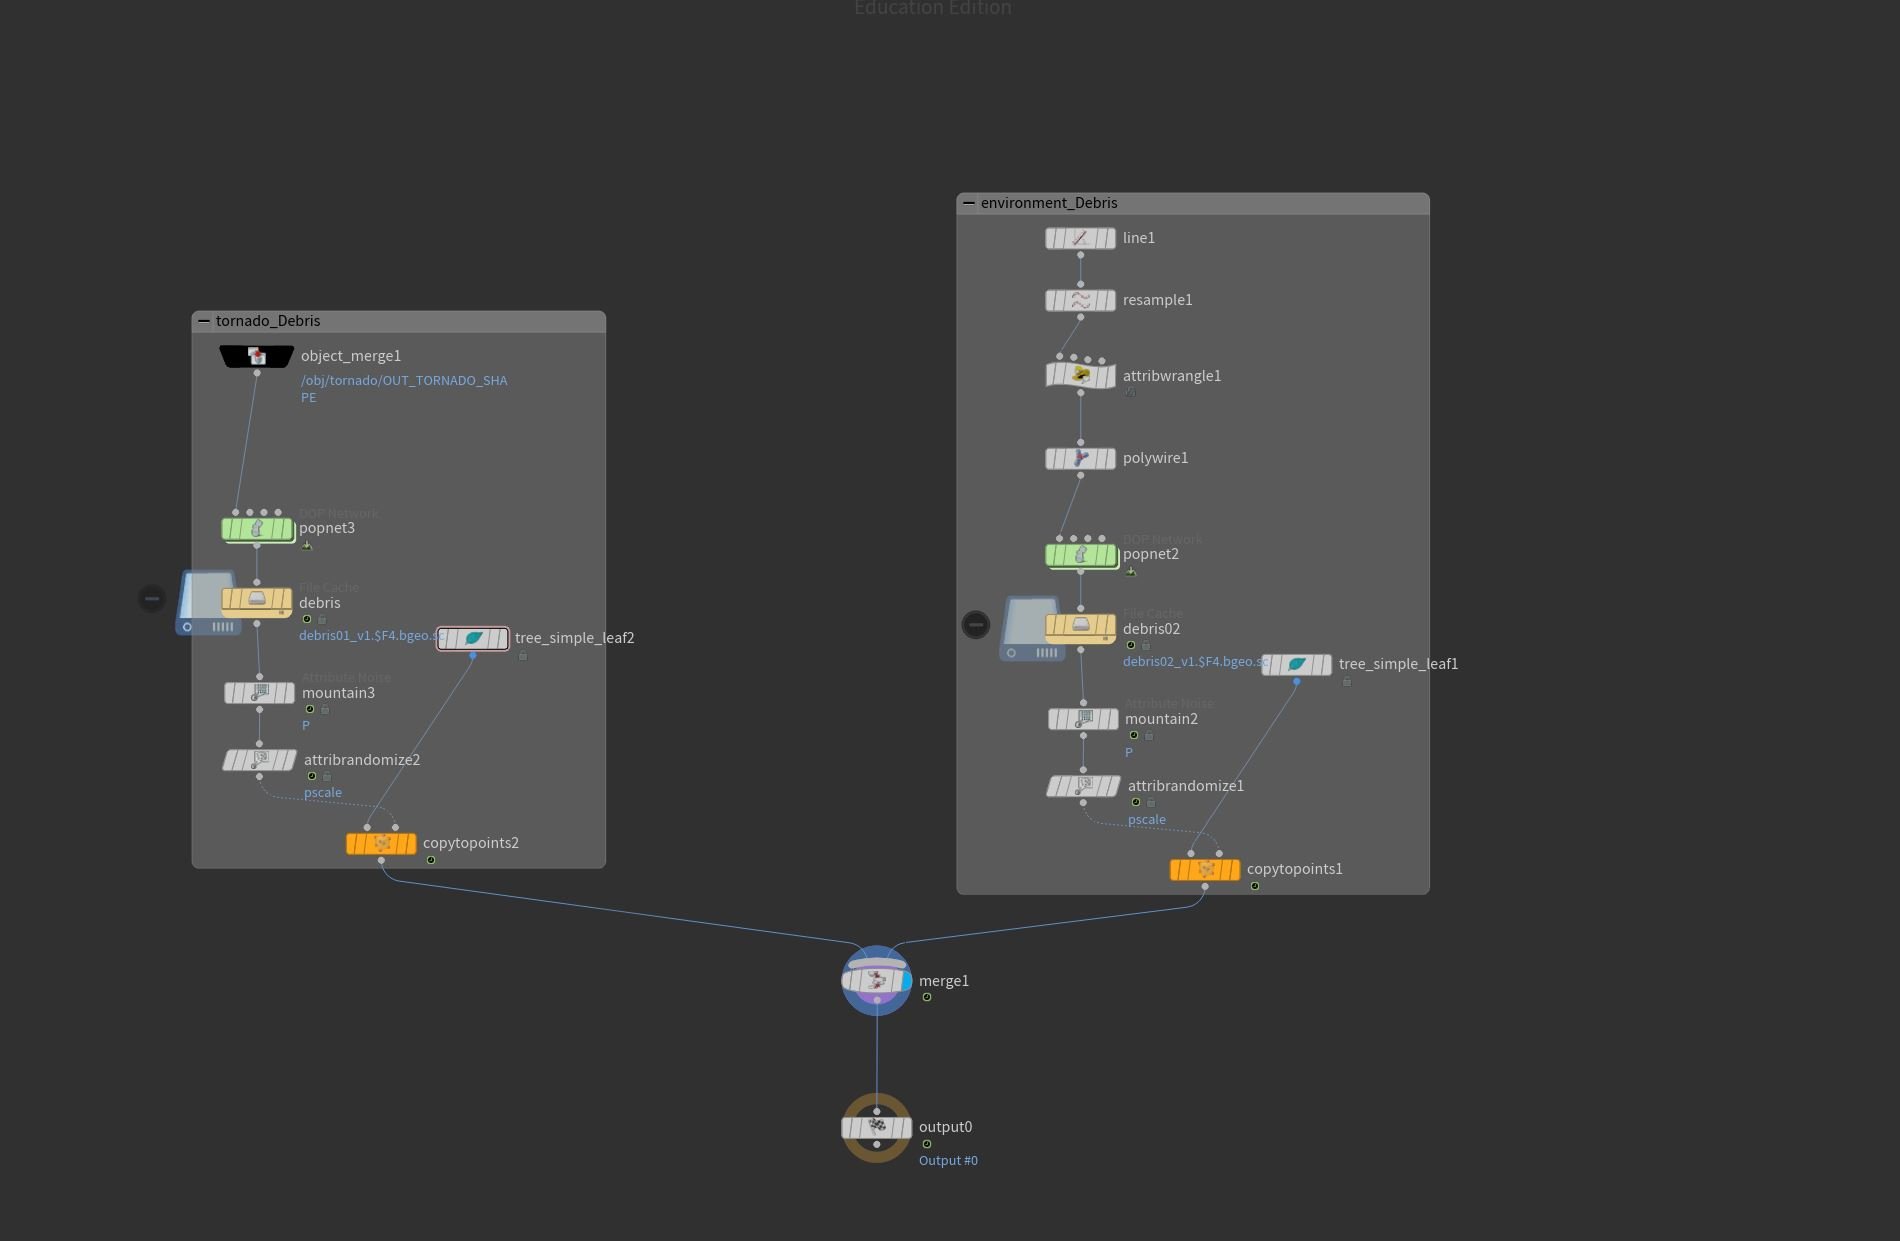Select the object_merge1 node icon
The image size is (1900, 1241).
[x=257, y=356]
